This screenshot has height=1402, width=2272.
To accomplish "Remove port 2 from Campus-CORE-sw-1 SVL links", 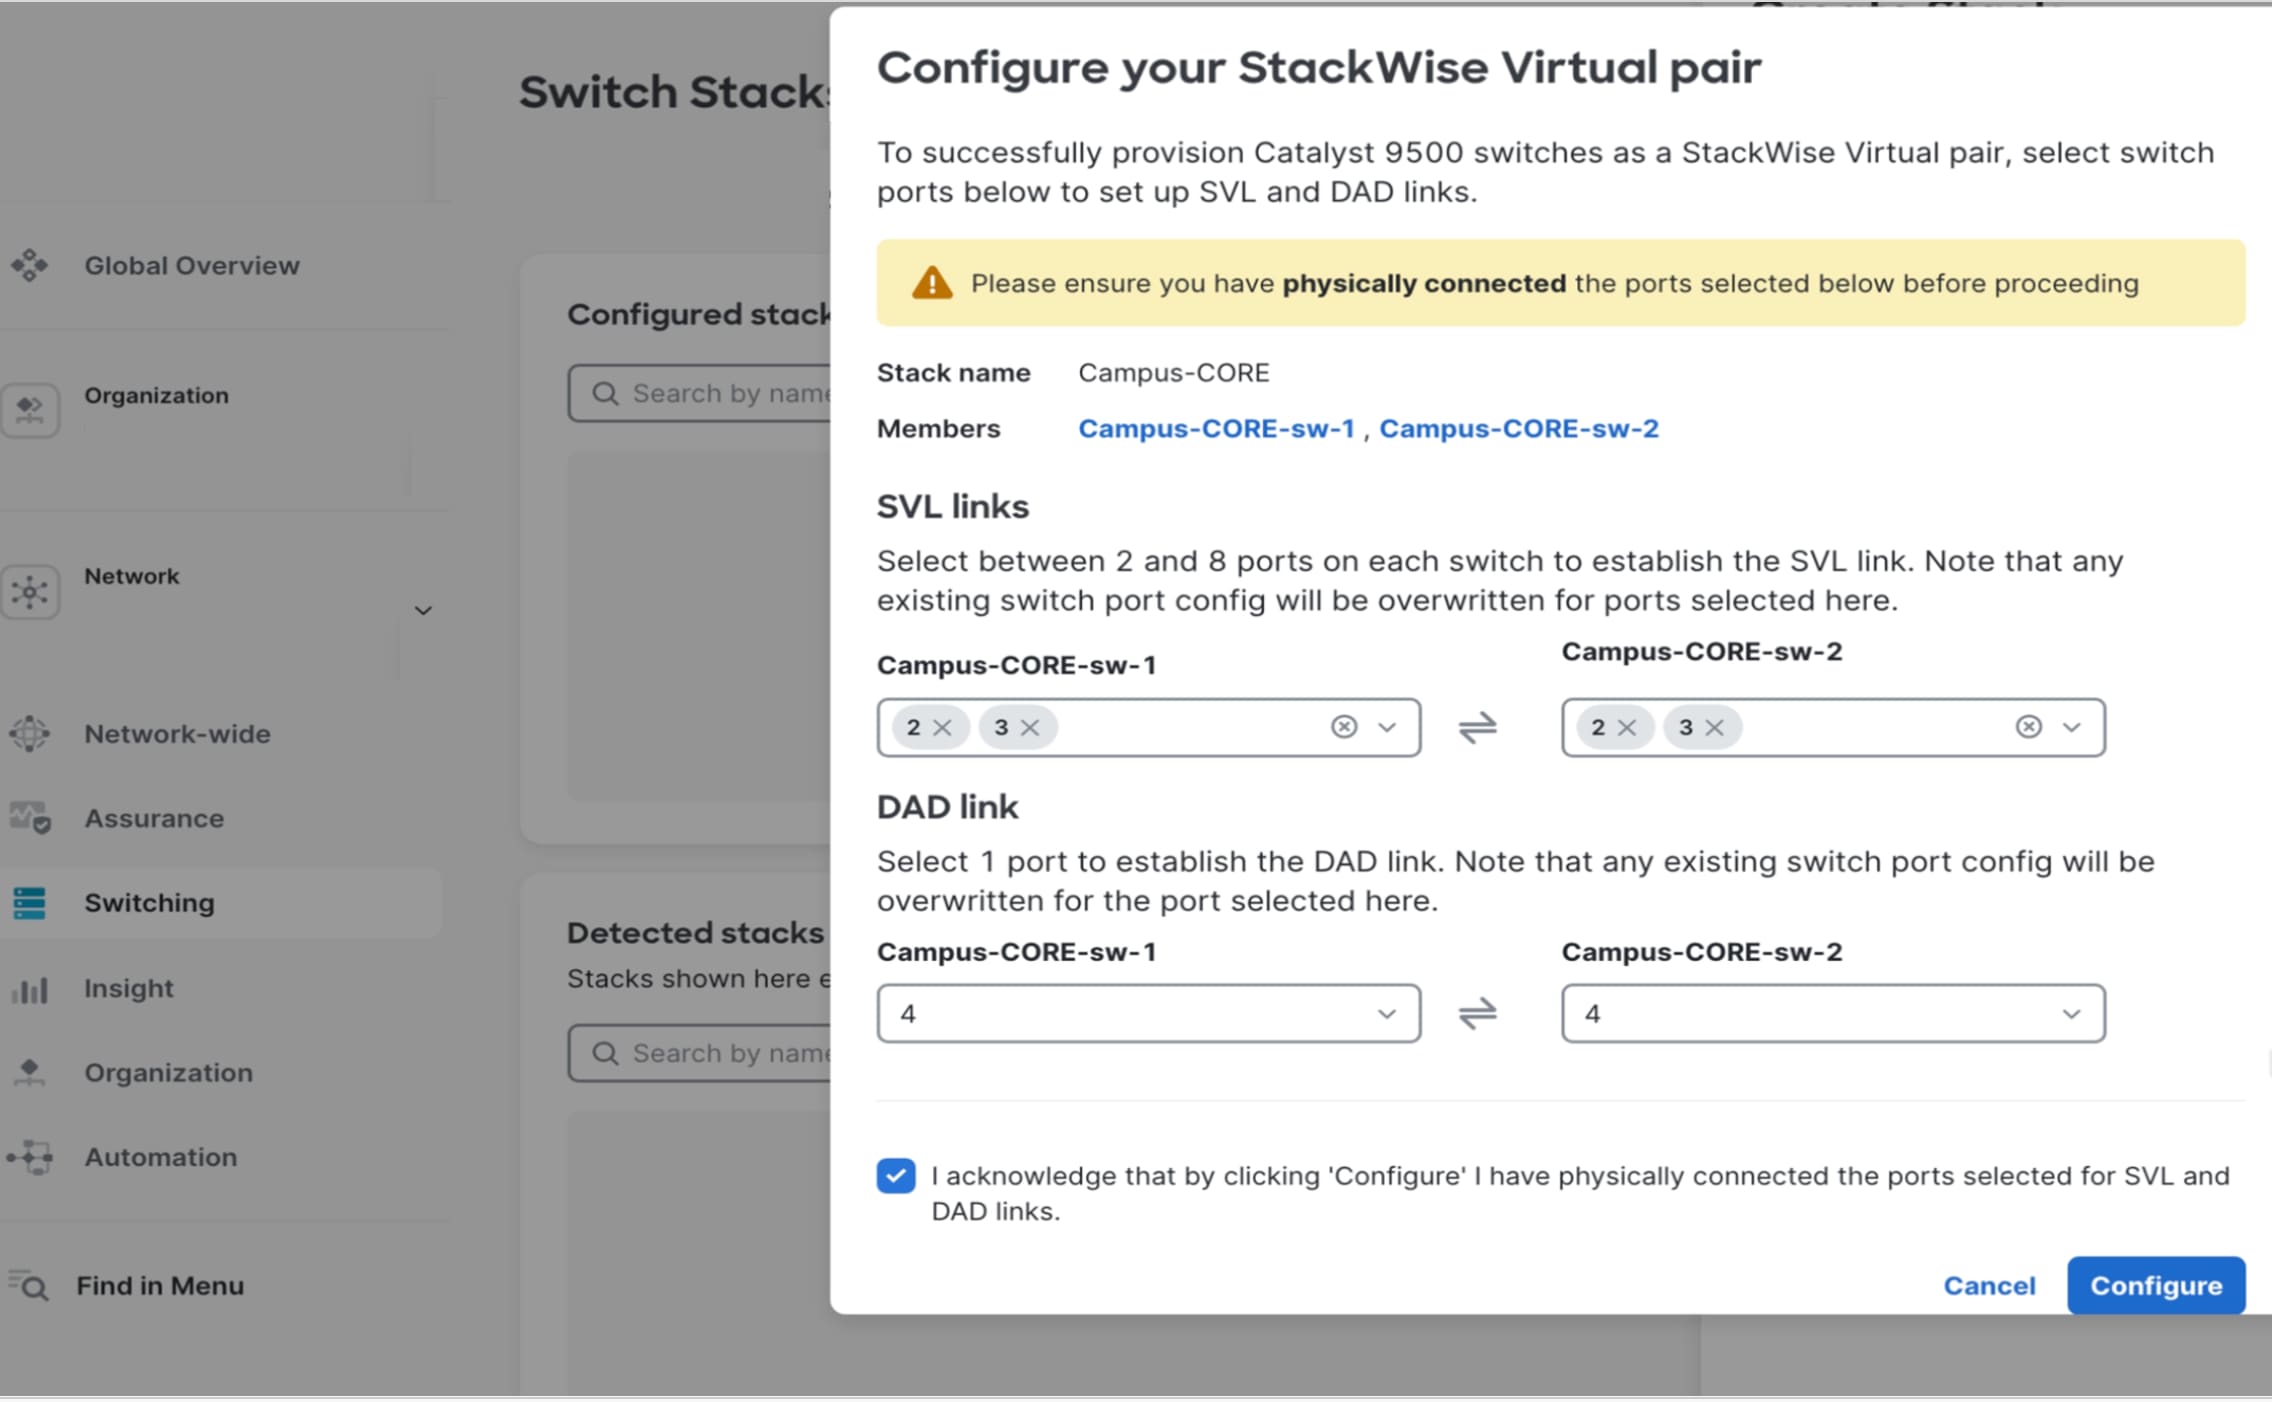I will 942,728.
